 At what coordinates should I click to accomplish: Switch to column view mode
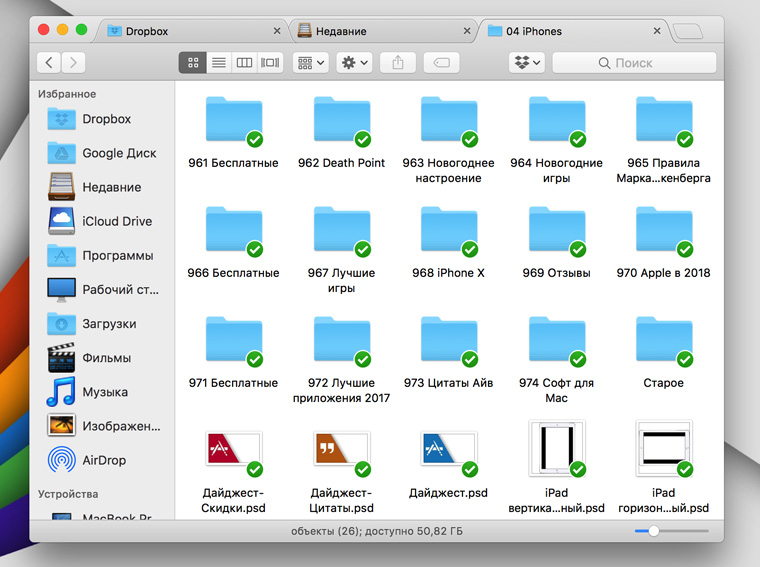(x=243, y=63)
